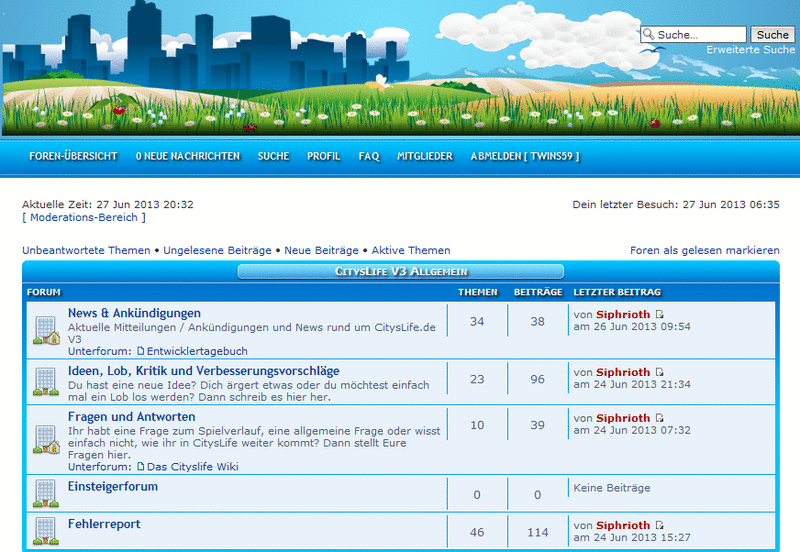Show Unbeantwortete Themen list
800x552 pixels.
(86, 250)
